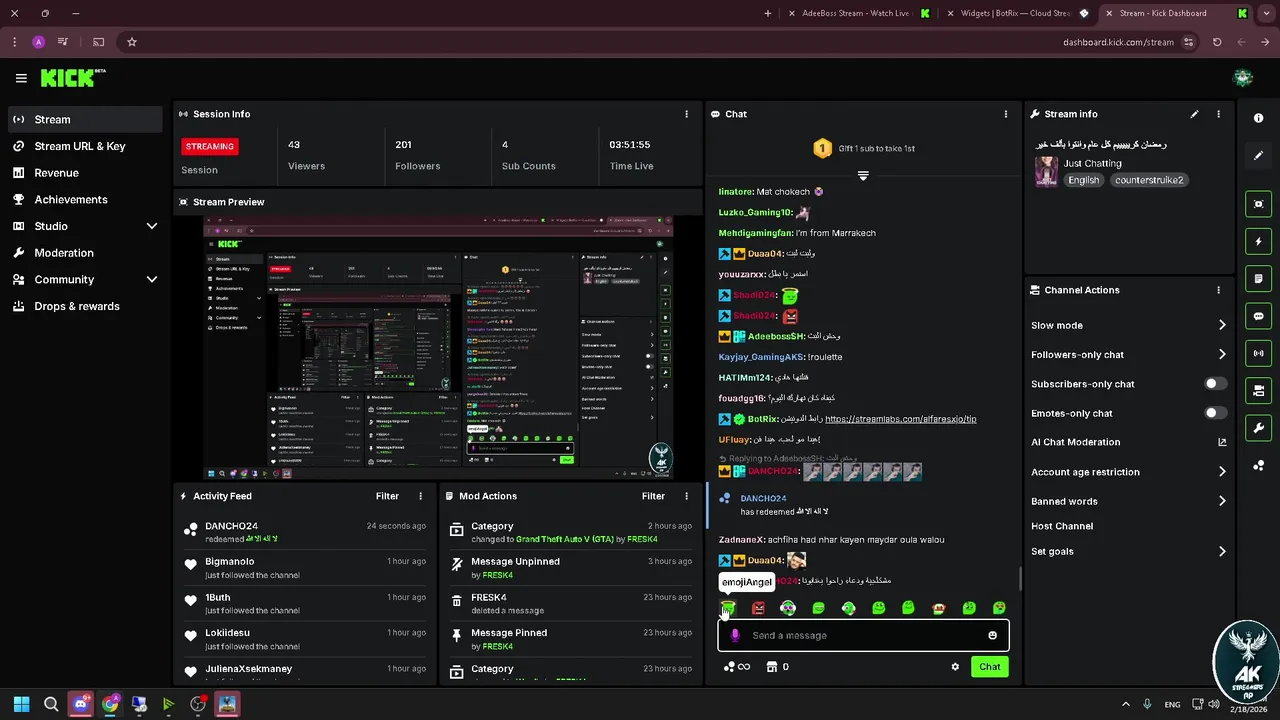Image resolution: width=1280 pixels, height=720 pixels.
Task: Open Stream in the sidebar
Action: 85,119
